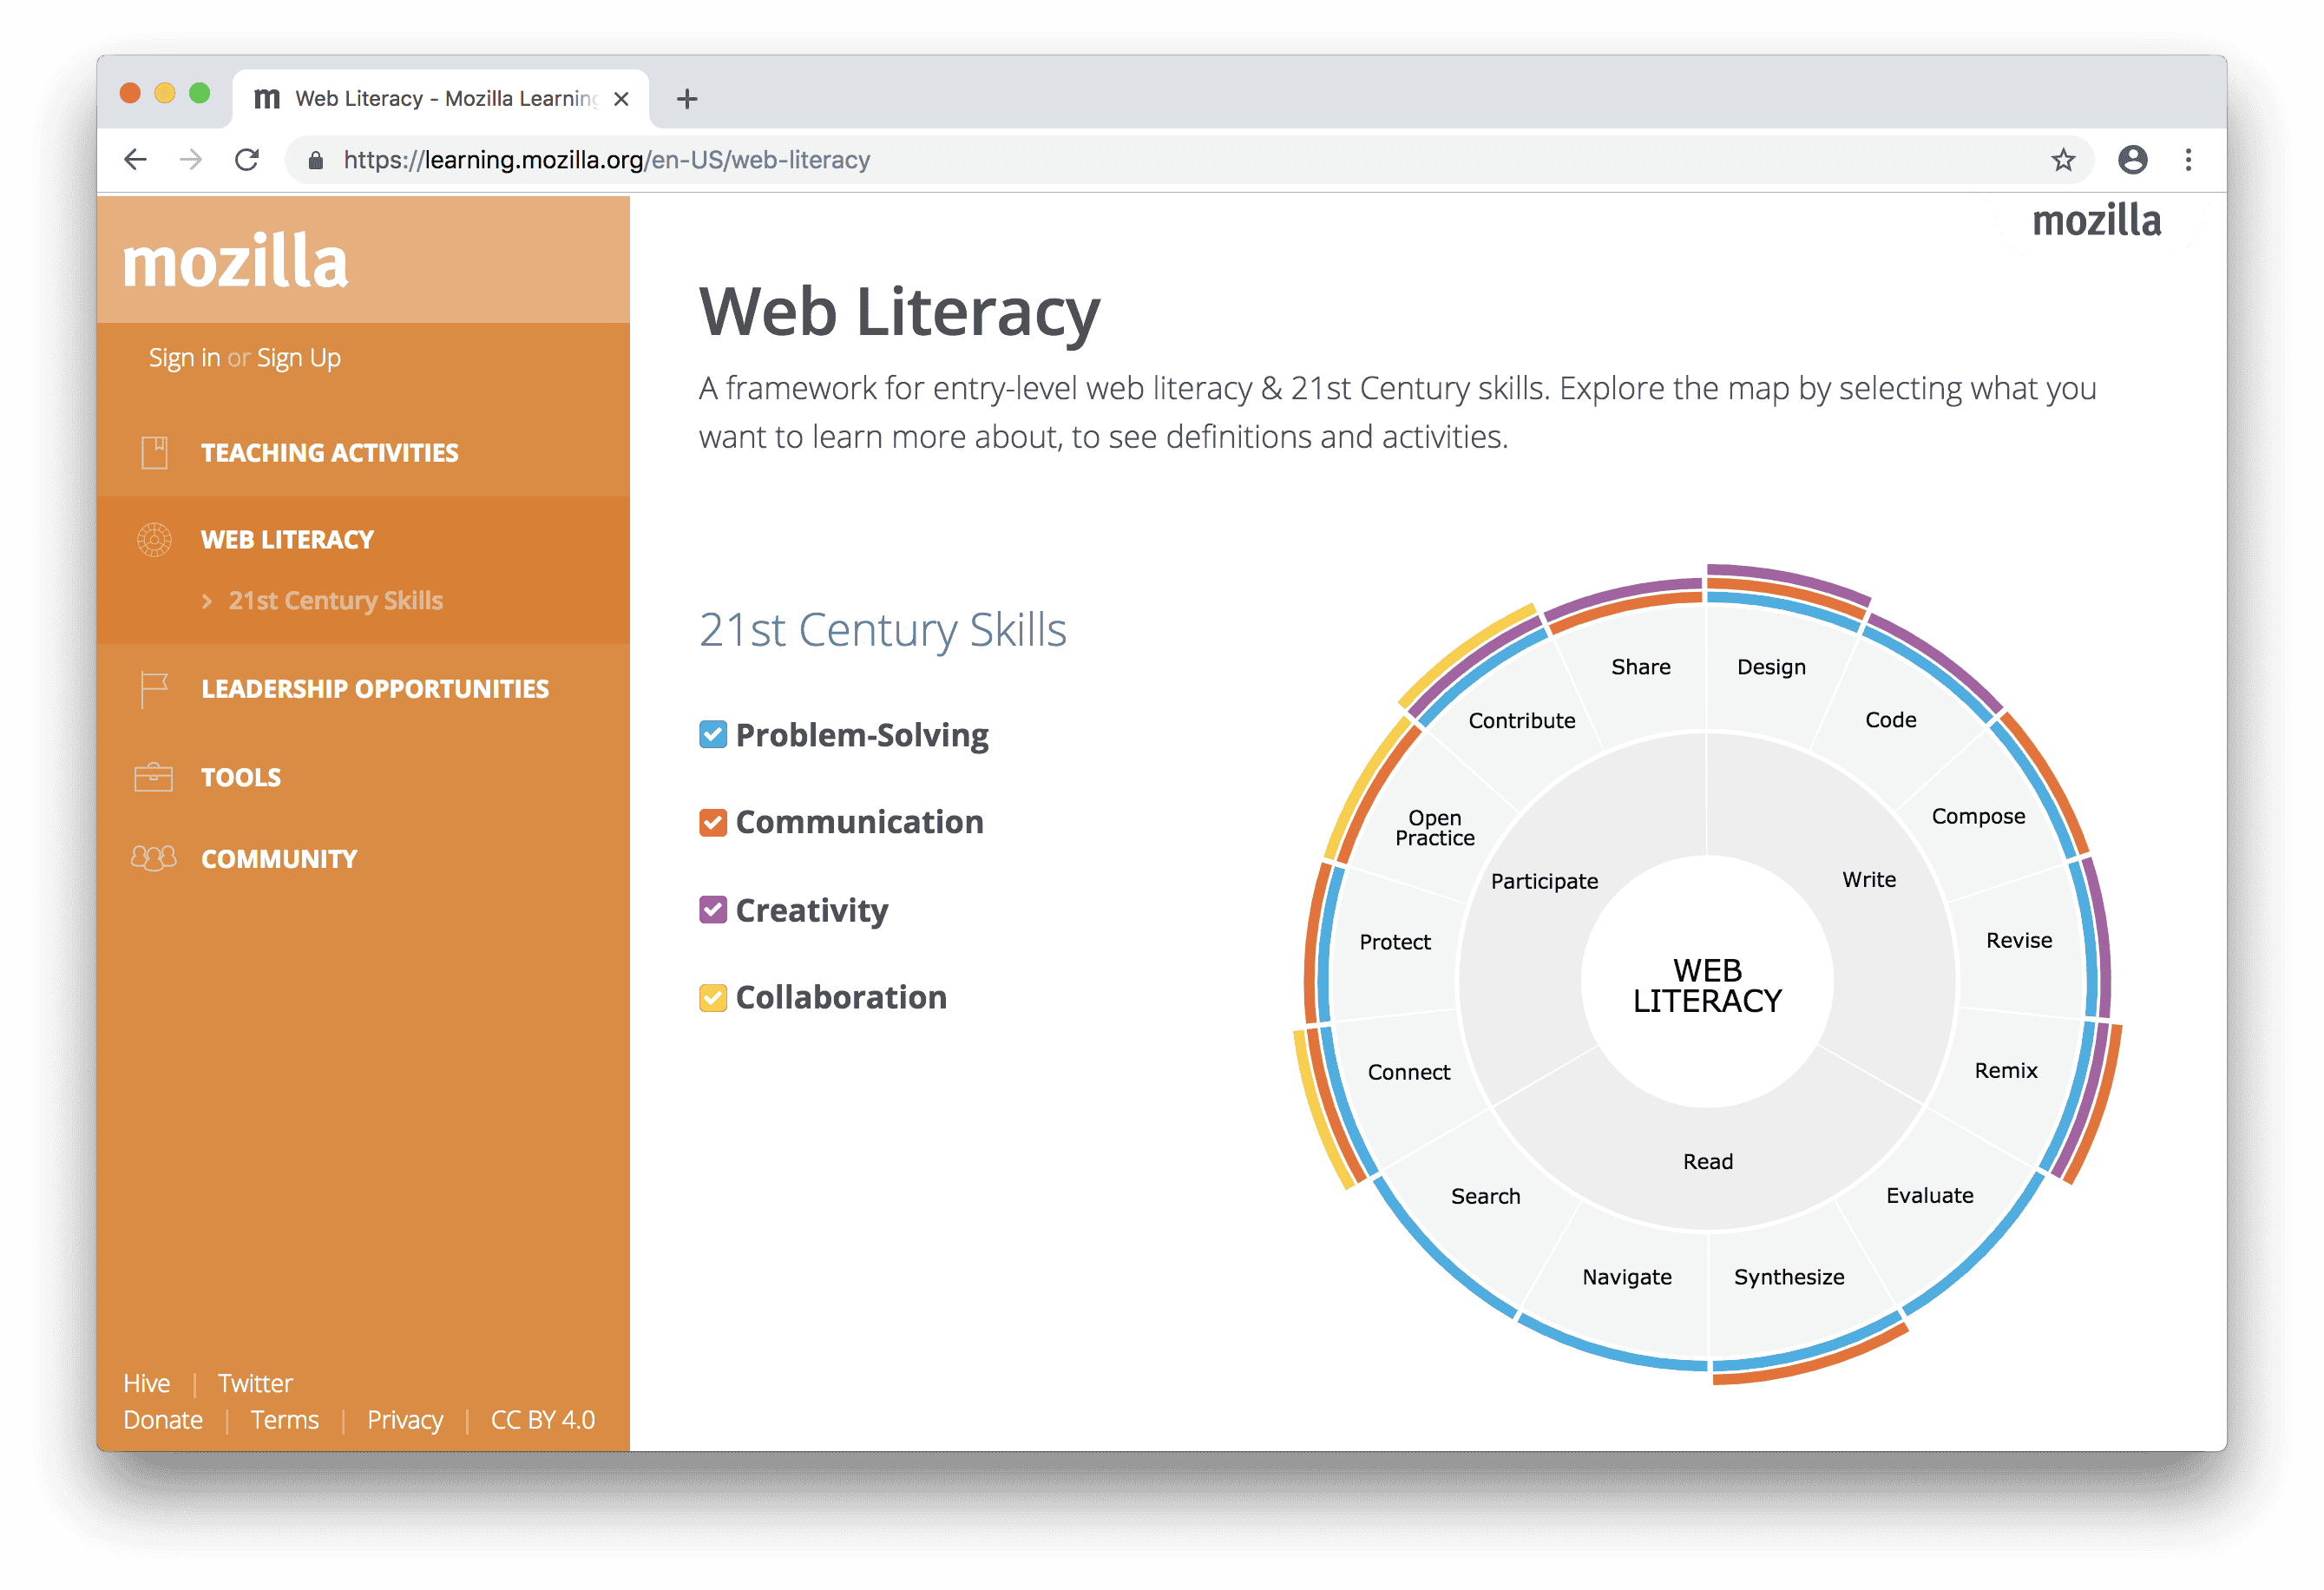This screenshot has width=2324, height=1590.
Task: Select the Search skill on the wheel
Action: click(x=1486, y=1197)
